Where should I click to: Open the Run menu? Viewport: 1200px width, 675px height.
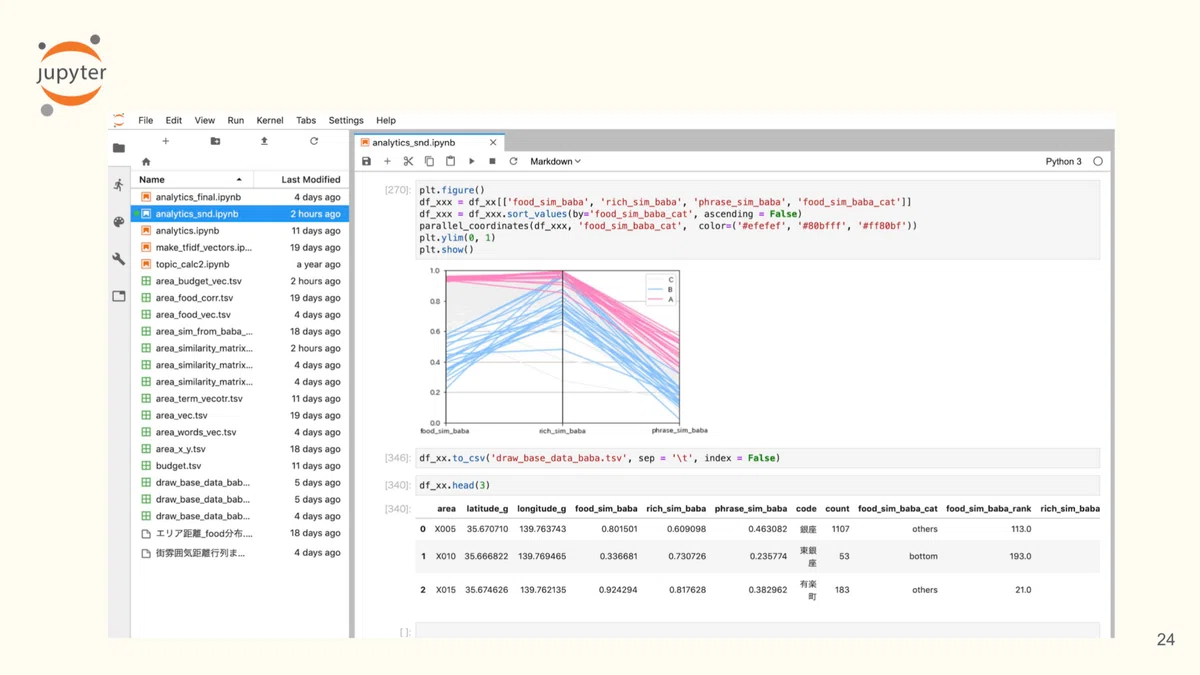(x=236, y=120)
